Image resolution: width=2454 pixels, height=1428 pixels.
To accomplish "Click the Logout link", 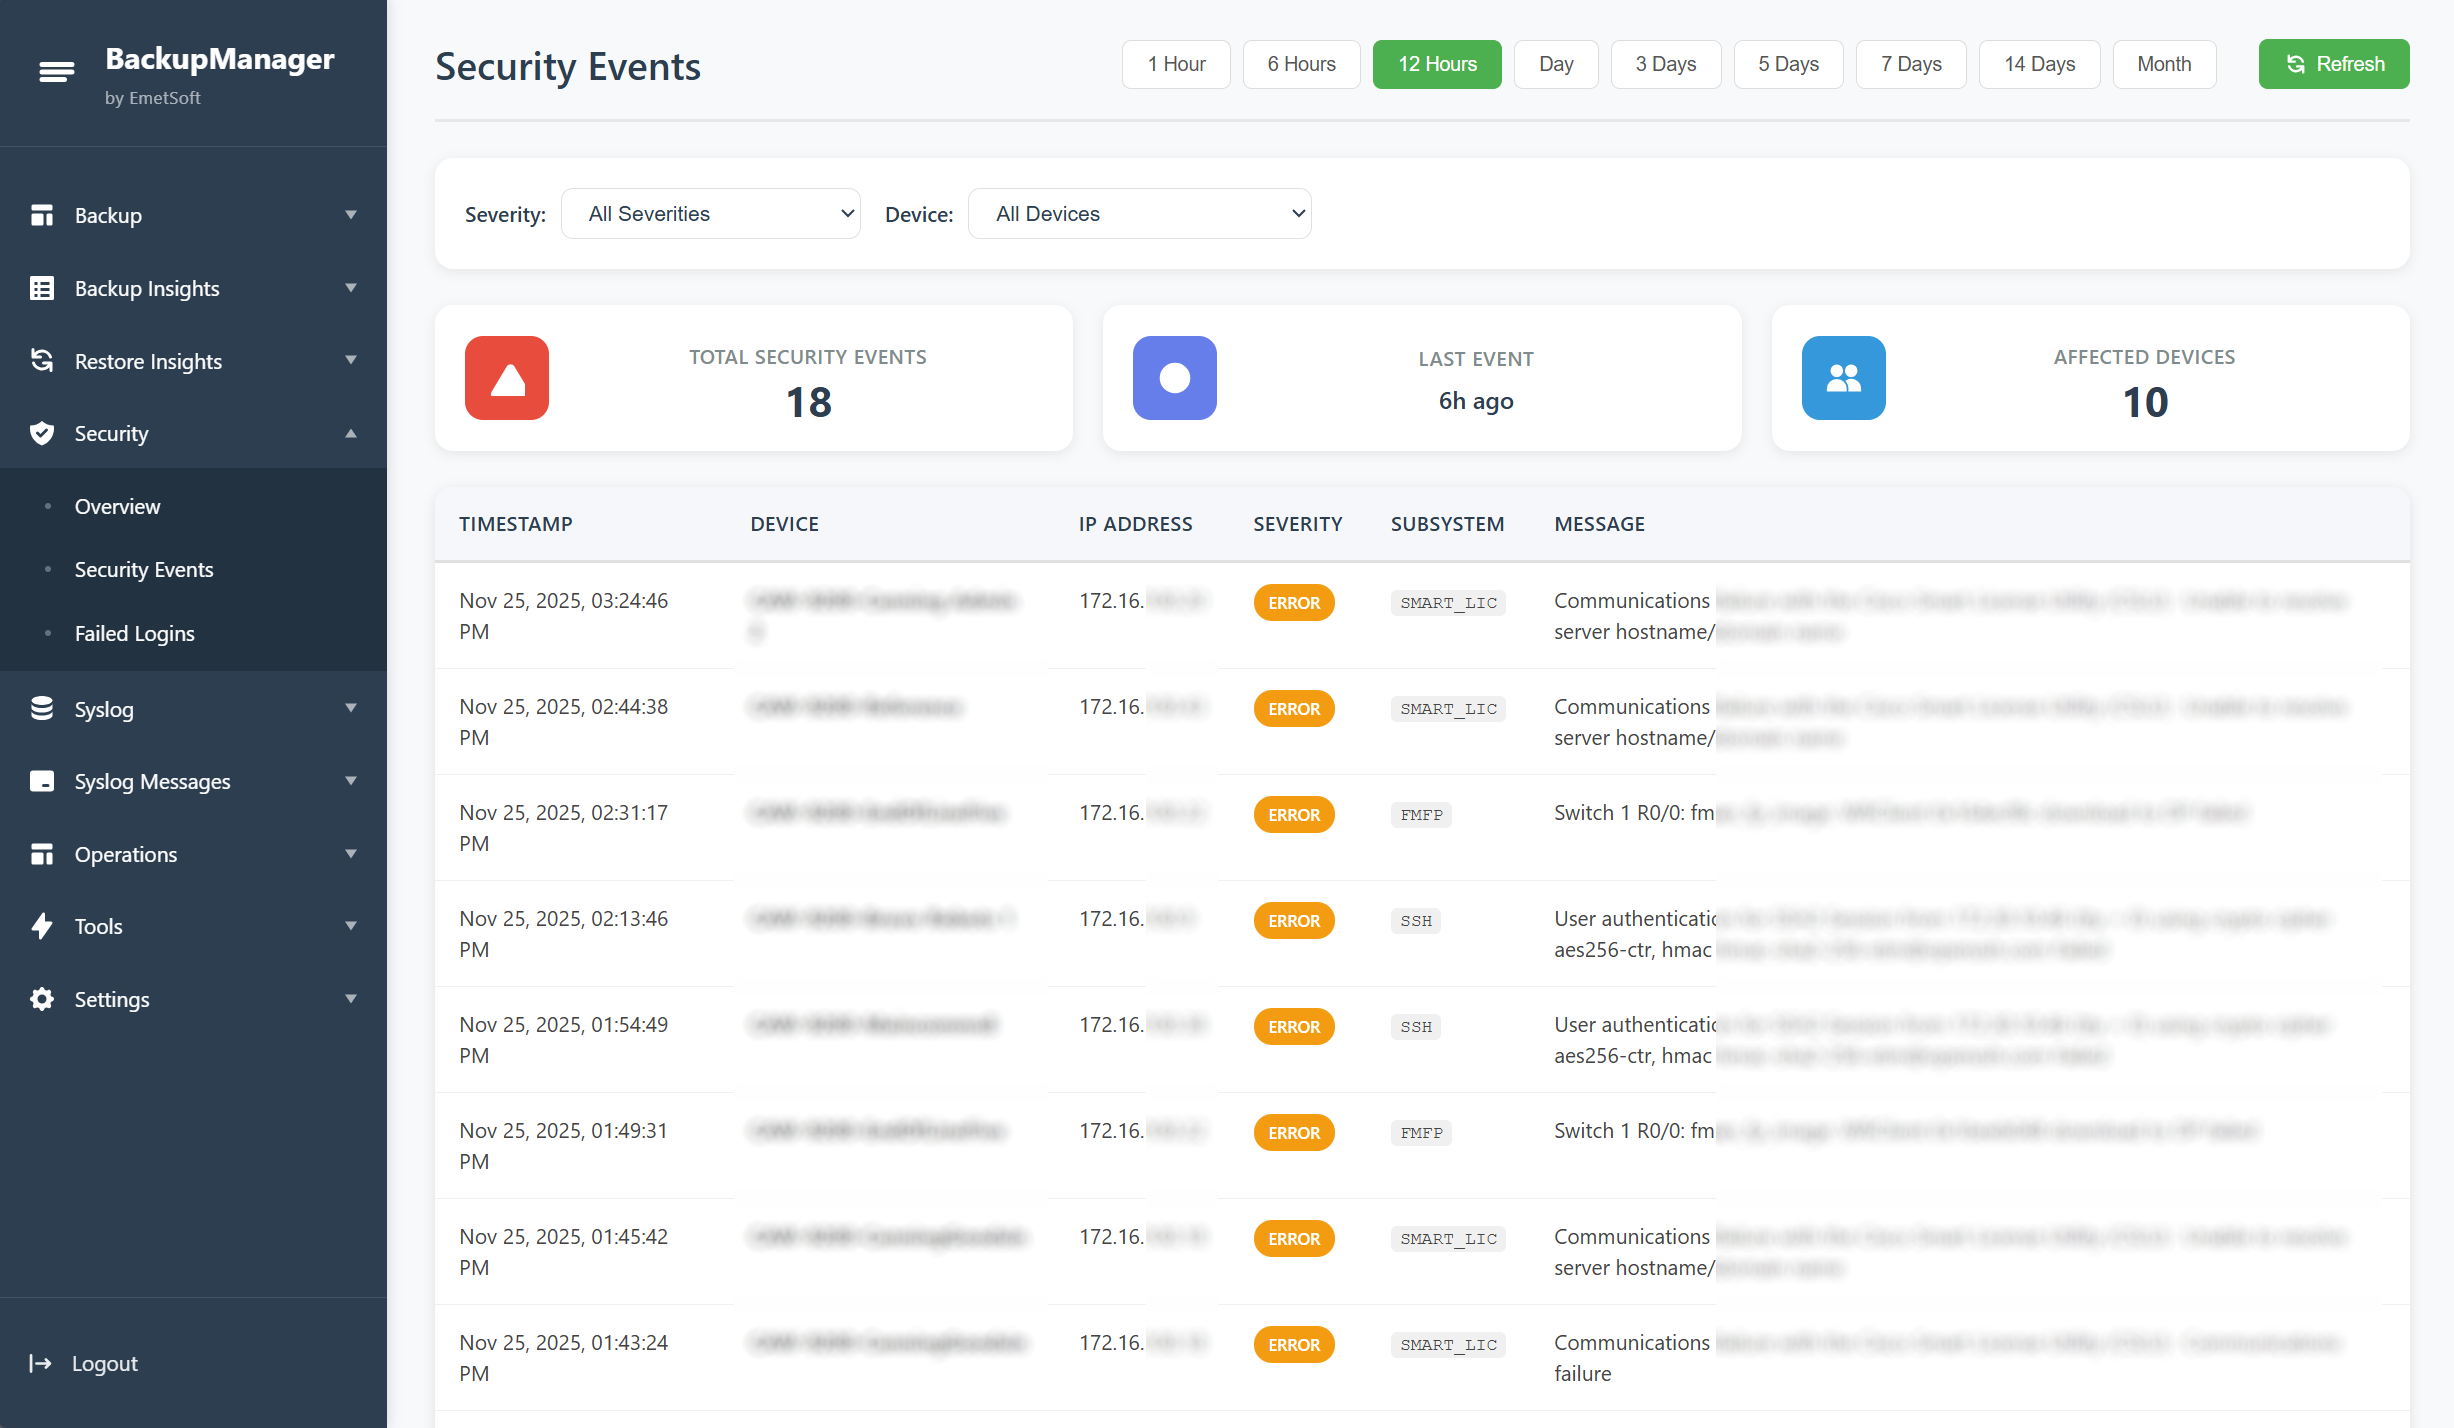I will pos(105,1363).
